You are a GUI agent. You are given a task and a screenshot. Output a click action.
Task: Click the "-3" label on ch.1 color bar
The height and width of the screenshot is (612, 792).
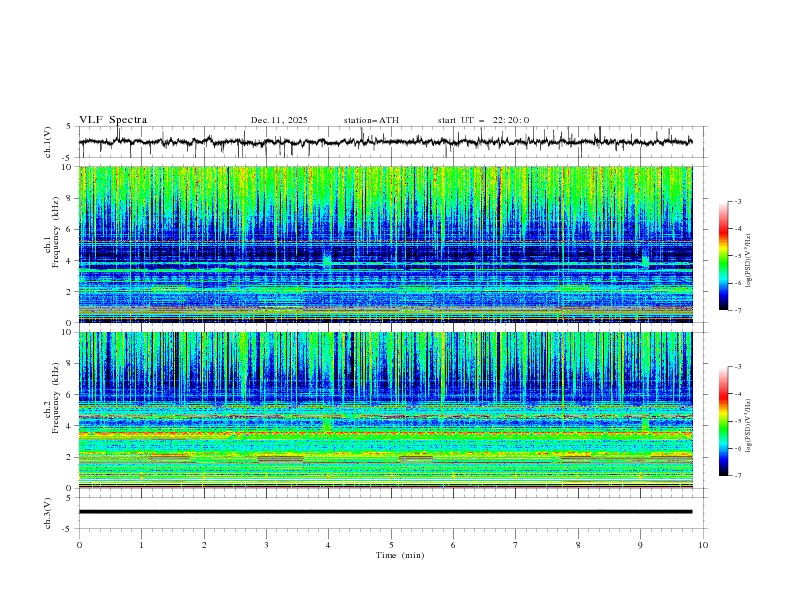(737, 201)
